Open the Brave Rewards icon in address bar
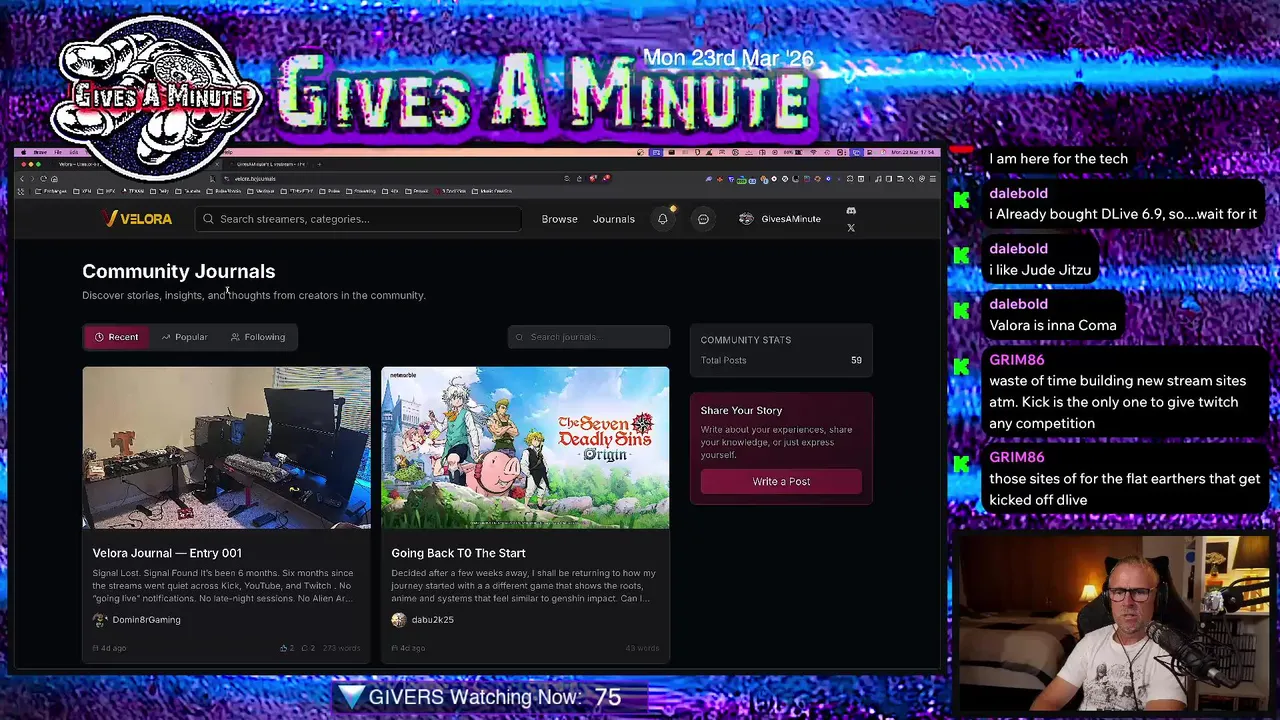1280x720 pixels. point(606,178)
